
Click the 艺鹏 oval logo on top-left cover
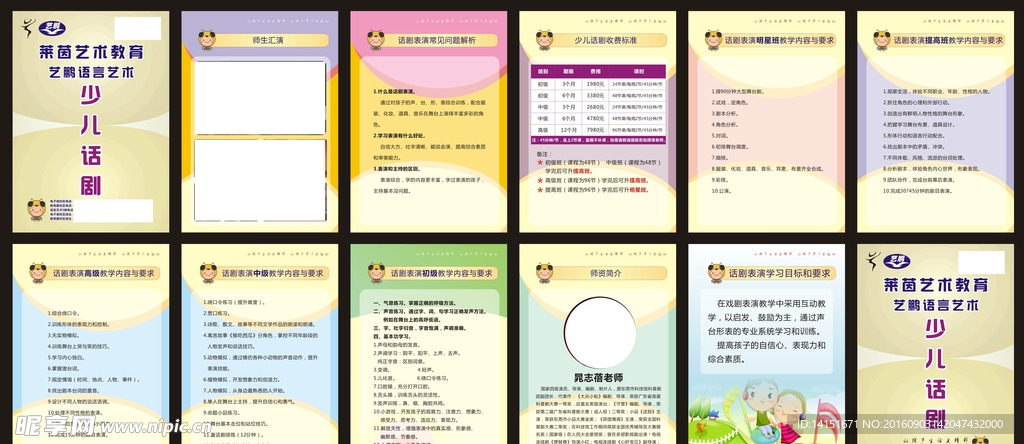52,28
